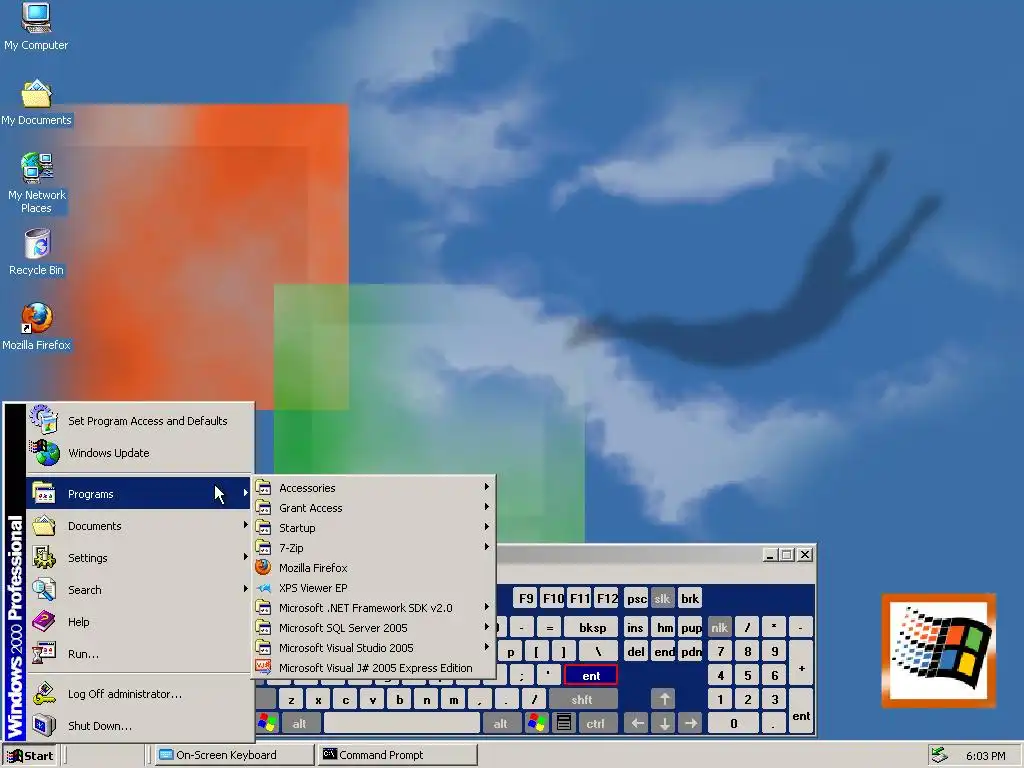Image resolution: width=1024 pixels, height=768 pixels.
Task: Click the numpad tall ent key
Action: point(801,712)
